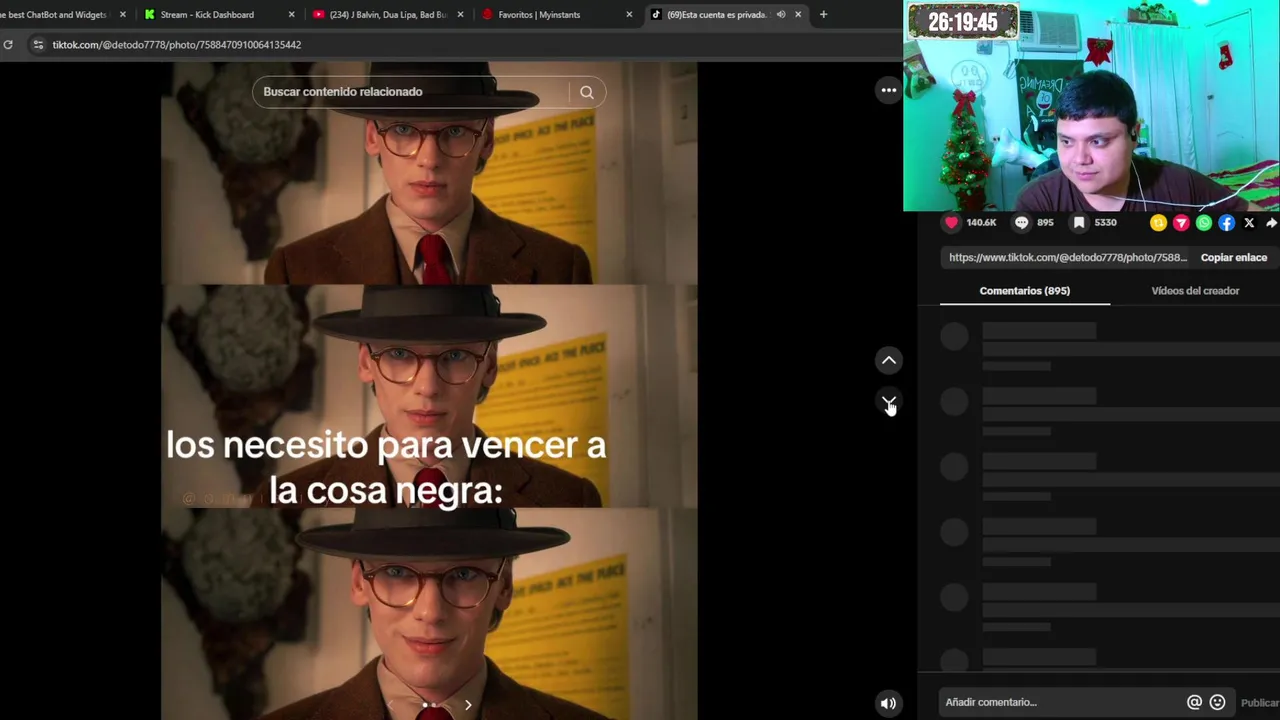Image resolution: width=1280 pixels, height=720 pixels.
Task: Click the 5330 saves count
Action: click(1105, 223)
